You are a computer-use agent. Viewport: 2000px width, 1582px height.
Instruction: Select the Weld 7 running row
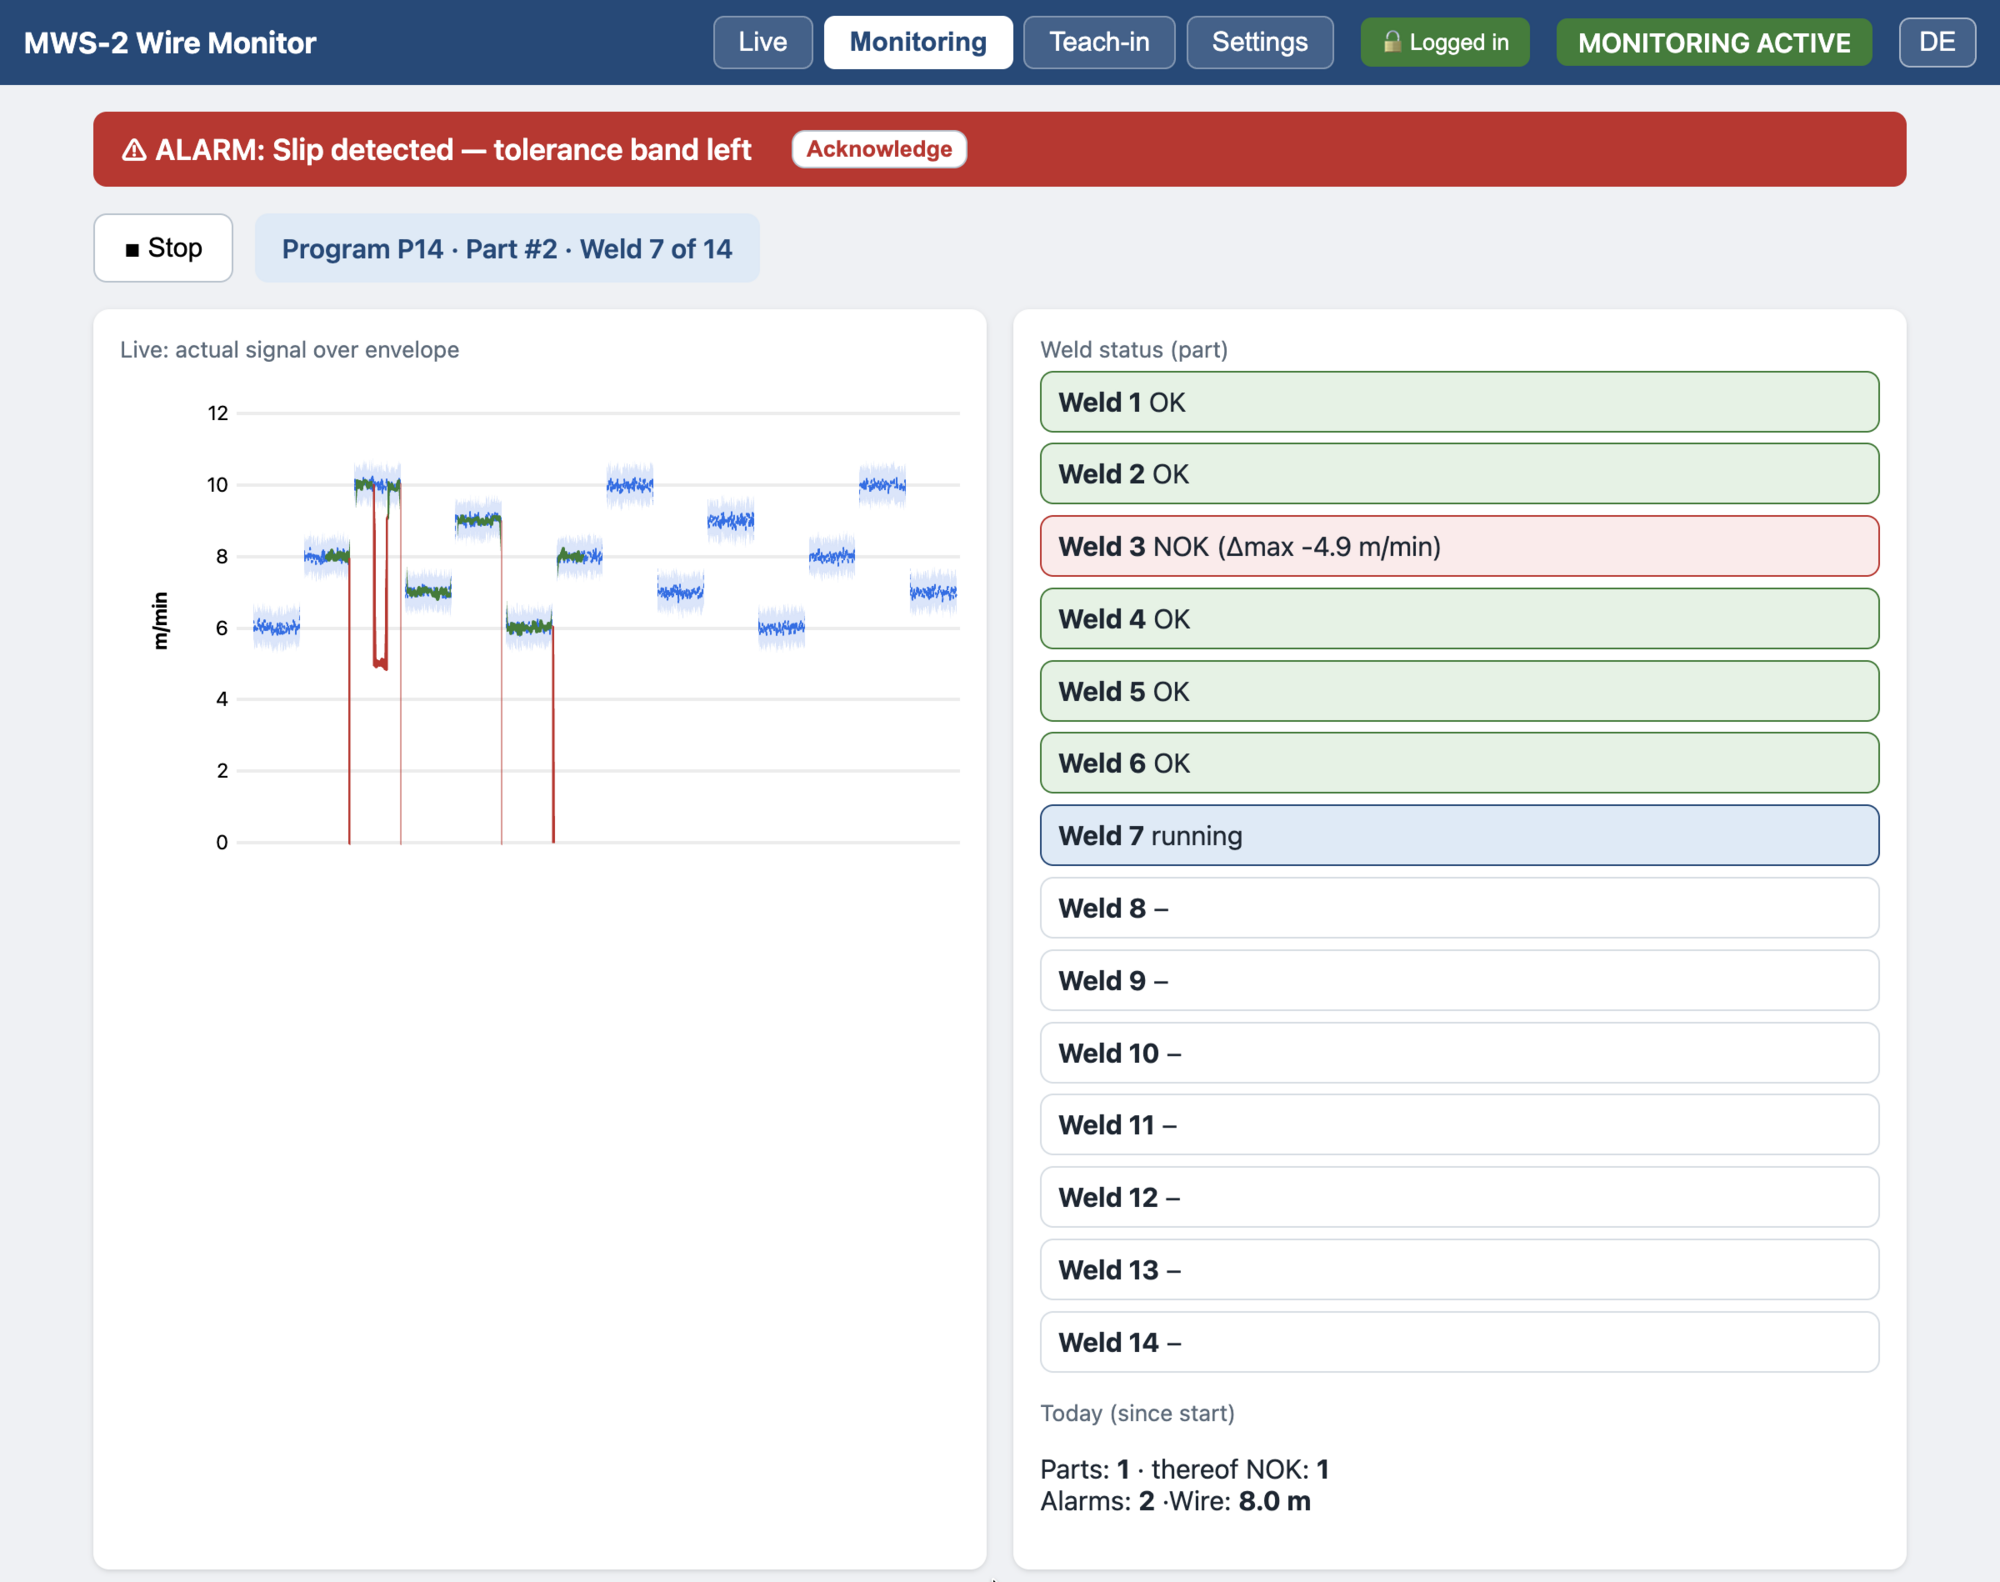point(1459,835)
